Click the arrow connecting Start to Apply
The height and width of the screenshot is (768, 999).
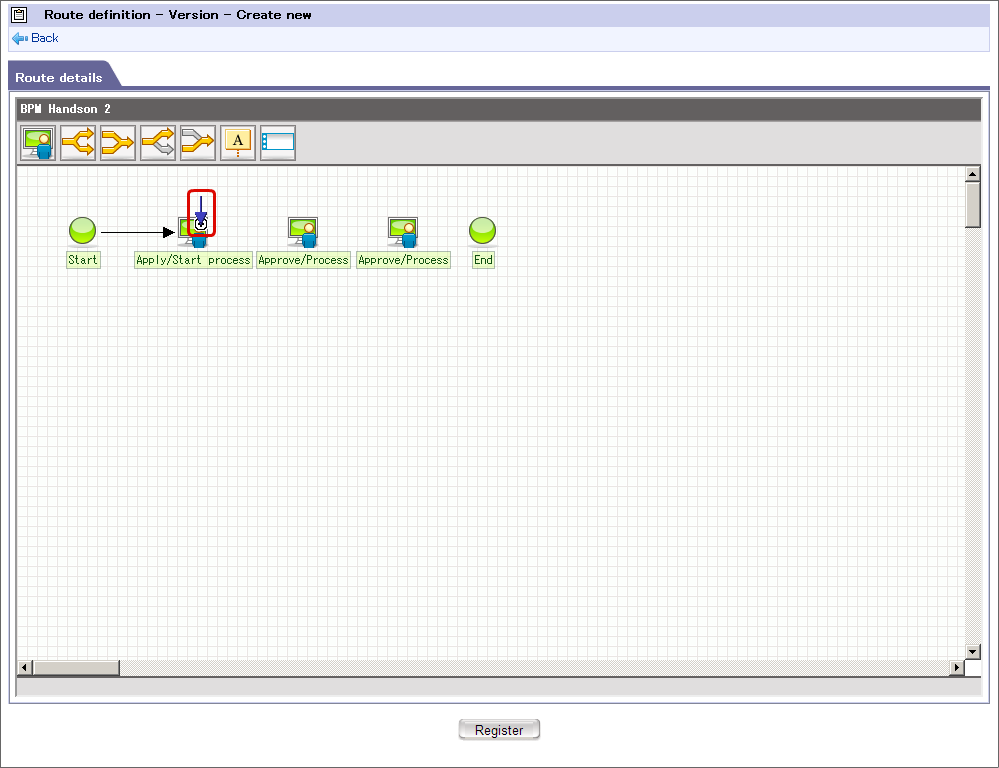pos(138,233)
